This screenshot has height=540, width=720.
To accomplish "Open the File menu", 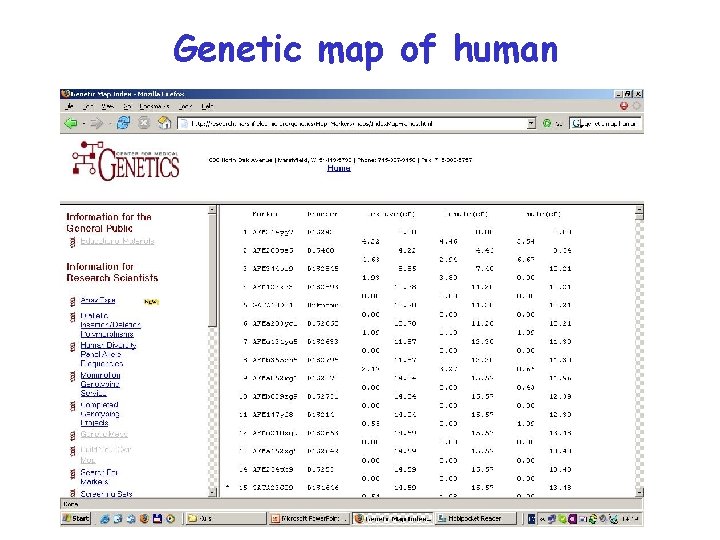I will coord(69,107).
